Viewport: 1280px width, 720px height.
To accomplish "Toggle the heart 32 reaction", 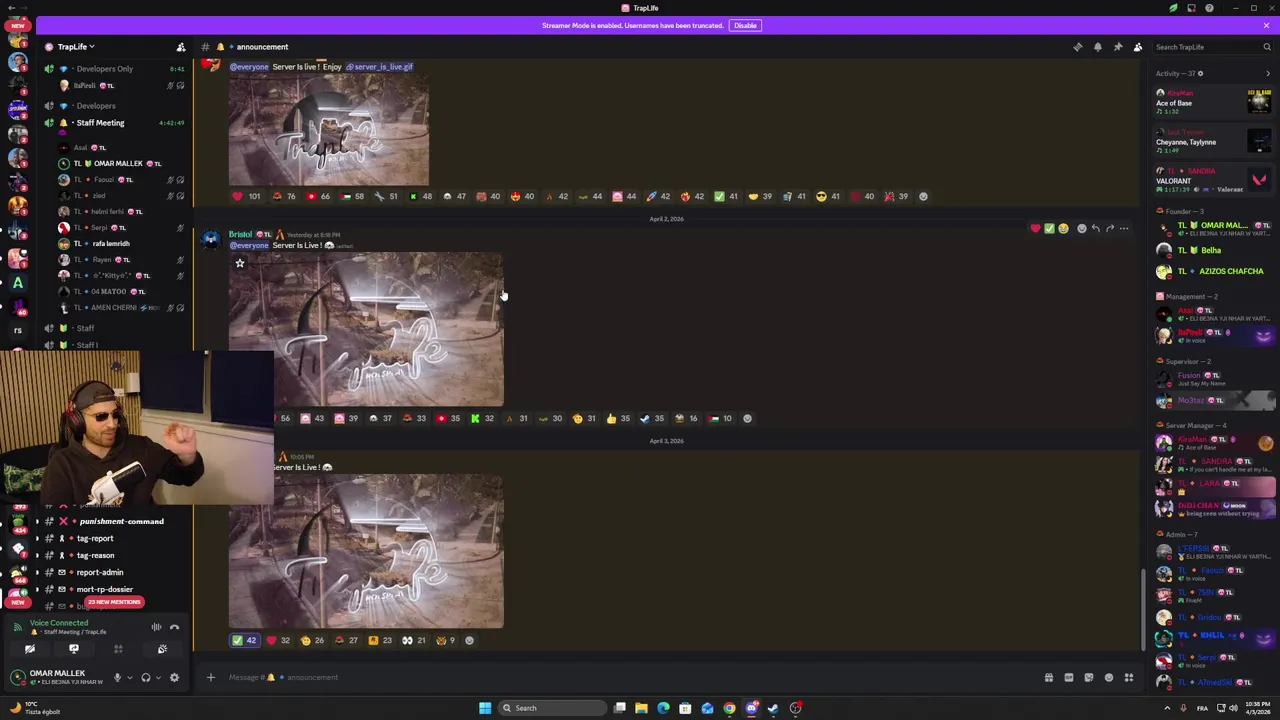I will coord(279,640).
